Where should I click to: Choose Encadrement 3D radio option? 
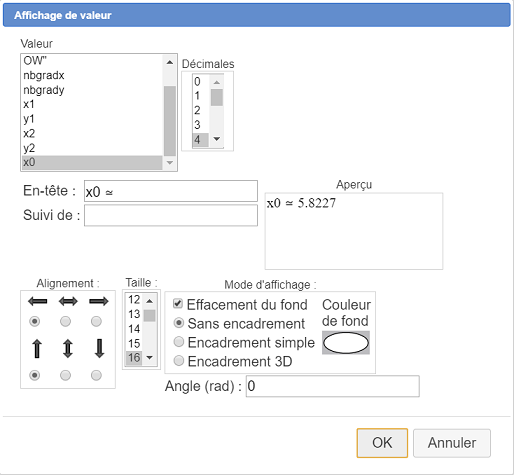179,361
